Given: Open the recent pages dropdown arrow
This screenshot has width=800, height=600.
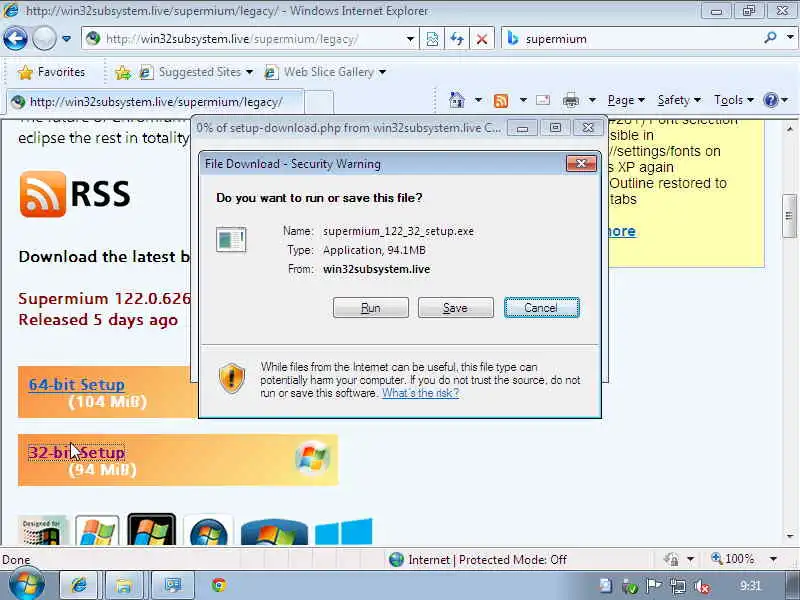Looking at the screenshot, I should [66, 39].
